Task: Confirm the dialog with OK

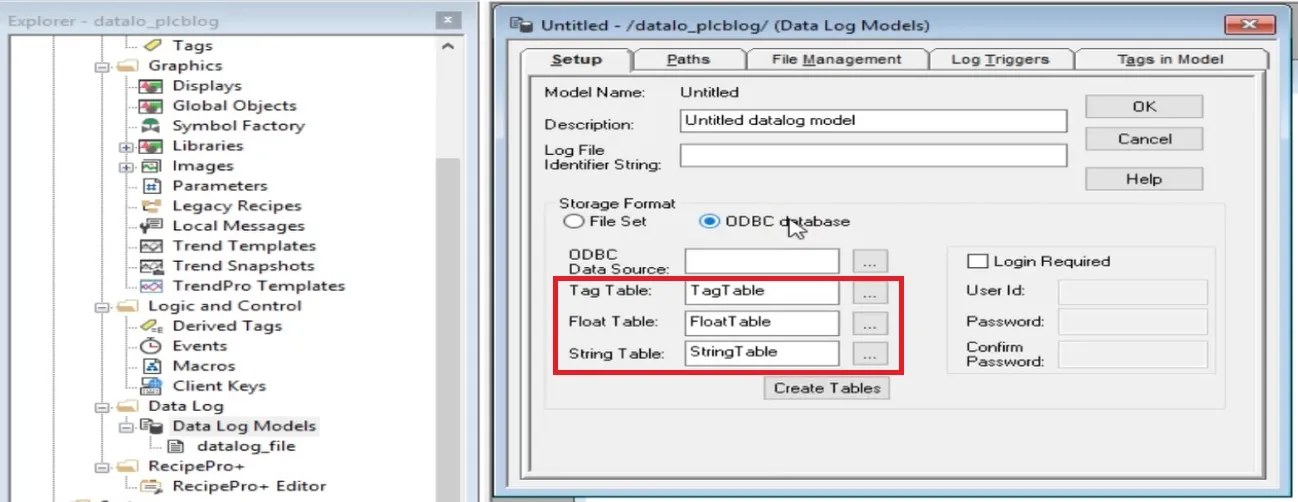Action: tap(1144, 107)
